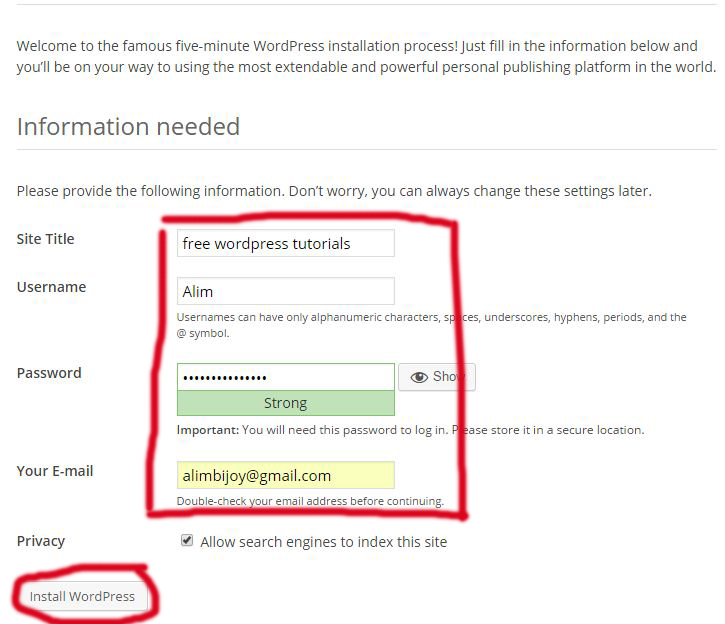This screenshot has width=725, height=624.
Task: Click the Password form label
Action: coord(49,373)
